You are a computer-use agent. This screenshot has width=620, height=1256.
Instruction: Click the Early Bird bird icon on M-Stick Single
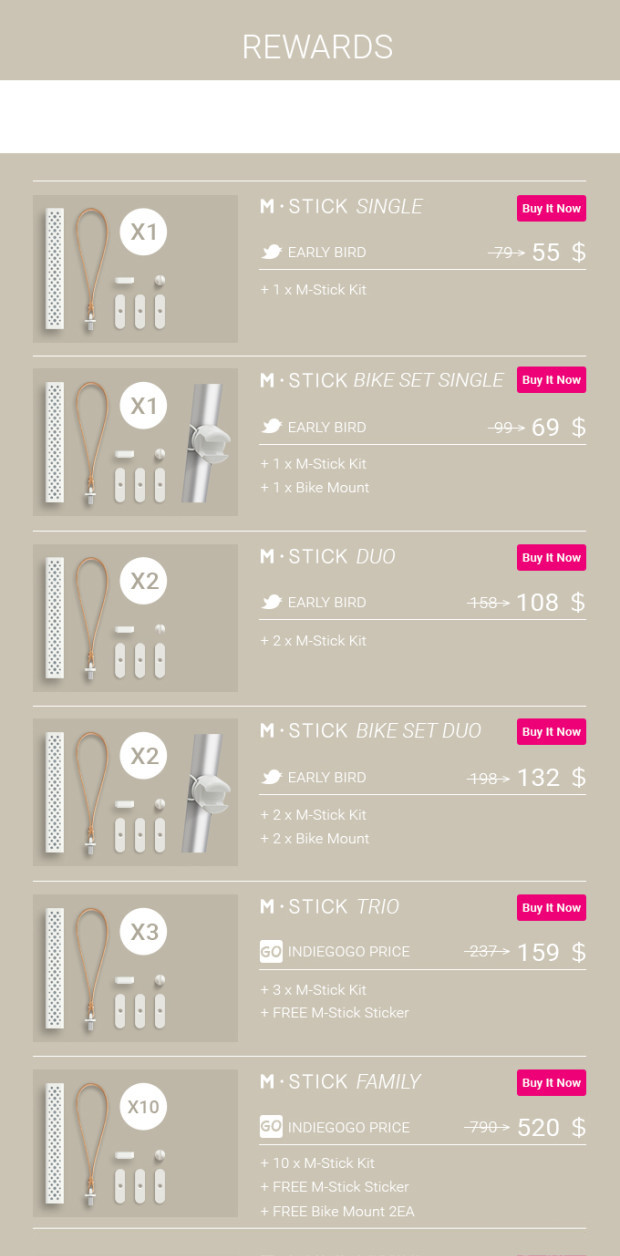(271, 252)
